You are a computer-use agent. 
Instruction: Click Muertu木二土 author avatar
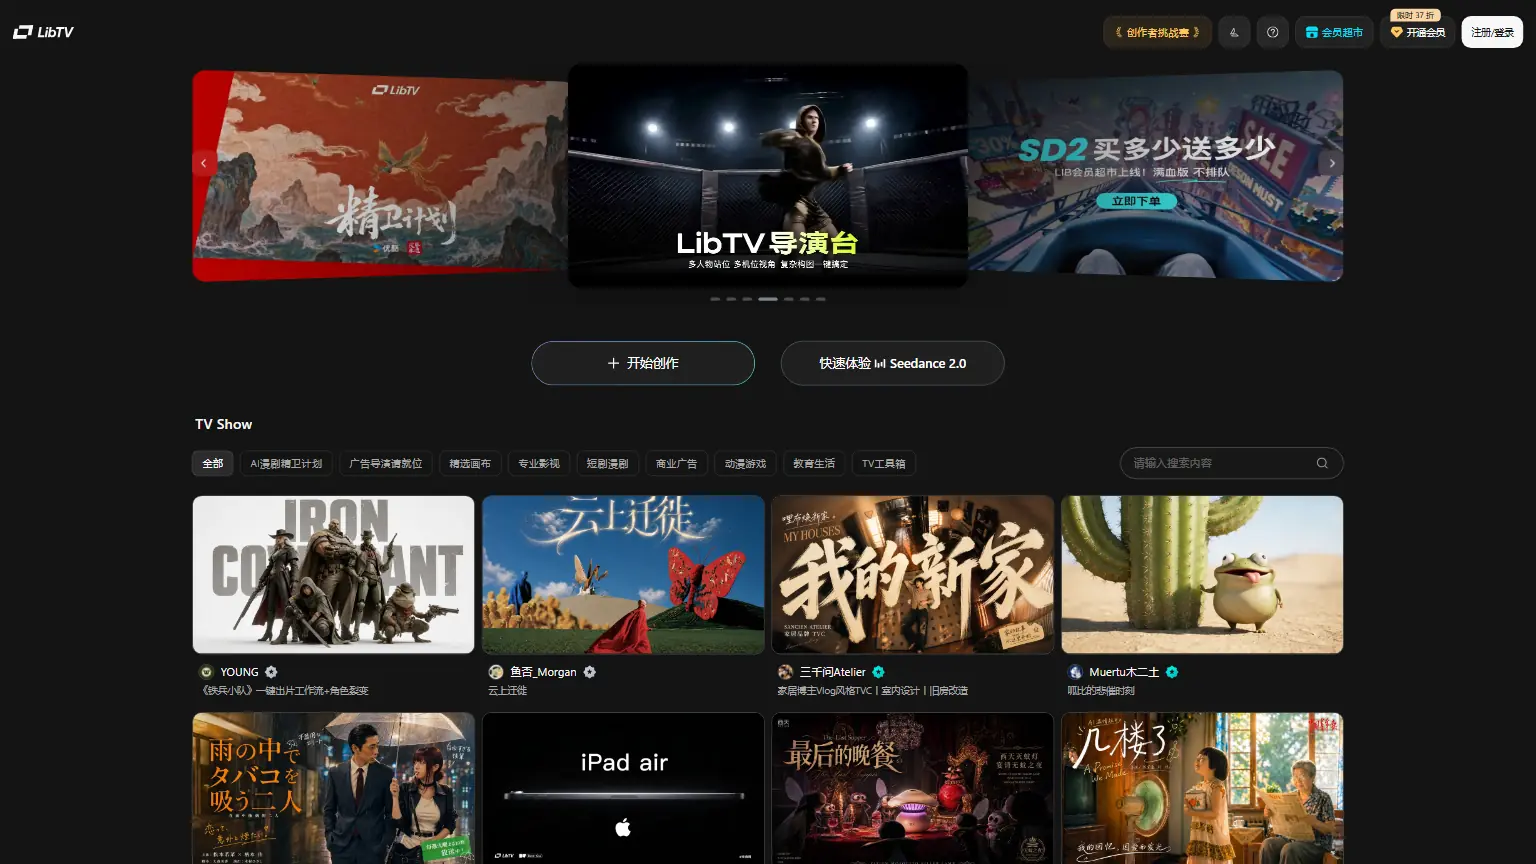[1075, 672]
